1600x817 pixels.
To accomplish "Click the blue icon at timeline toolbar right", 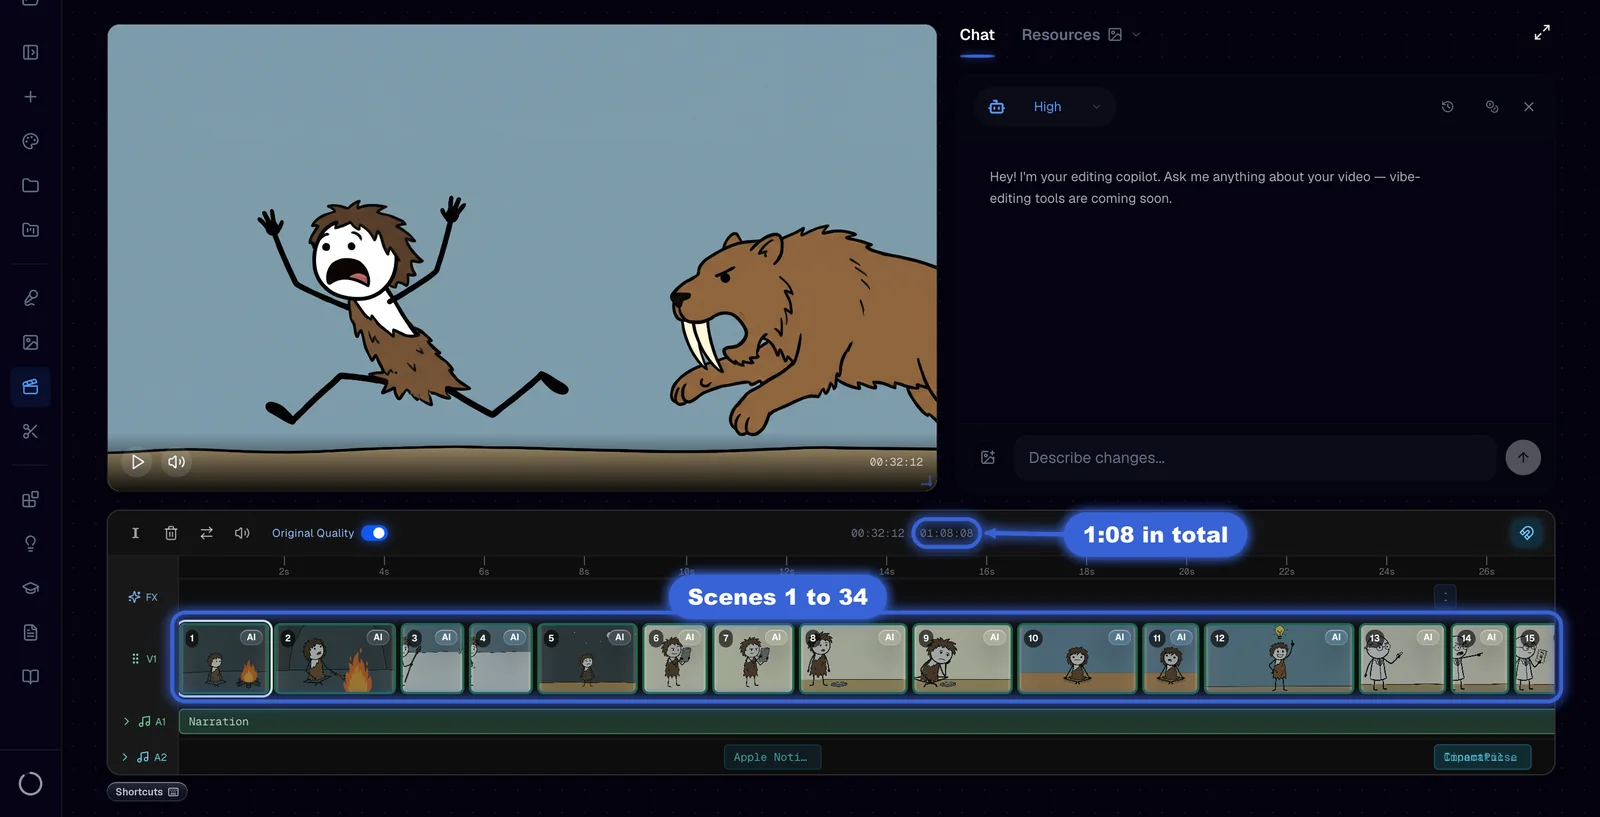I will pos(1526,533).
